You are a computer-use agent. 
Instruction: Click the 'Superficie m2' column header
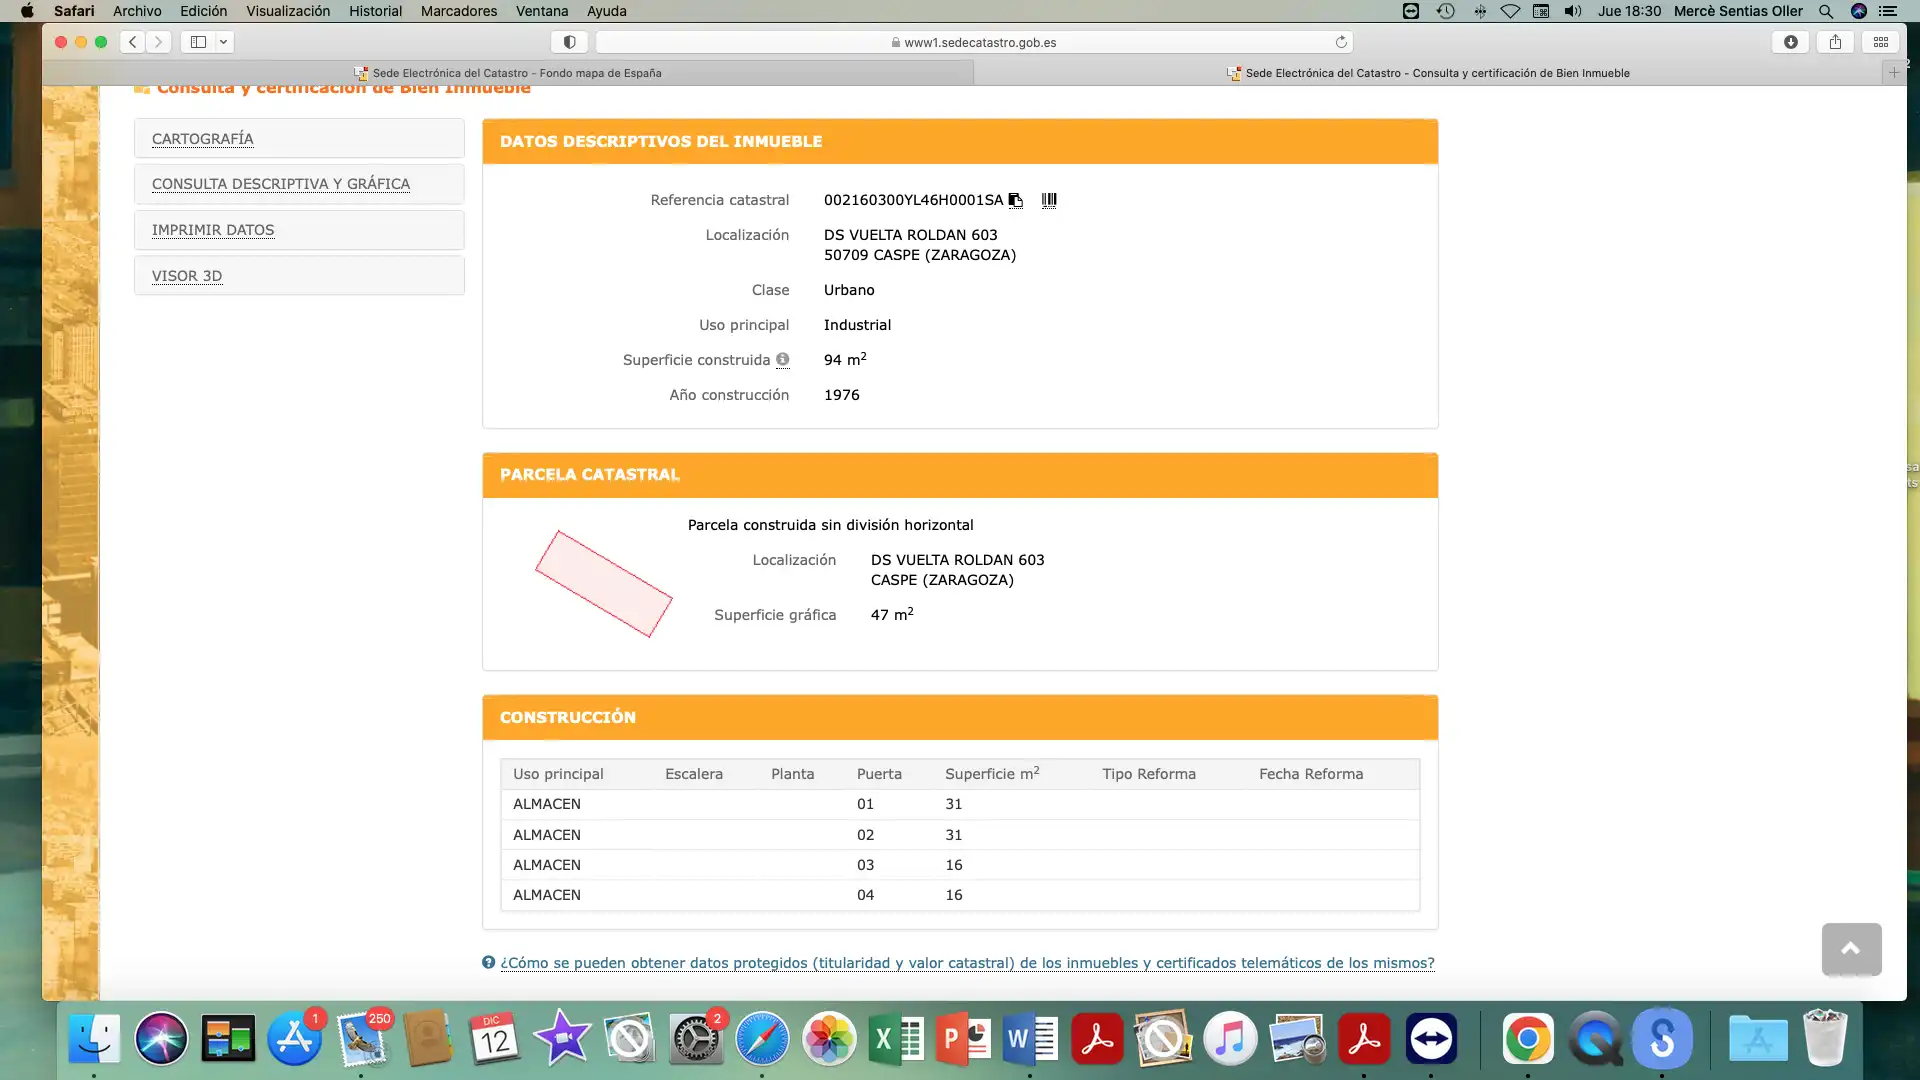pos(992,773)
